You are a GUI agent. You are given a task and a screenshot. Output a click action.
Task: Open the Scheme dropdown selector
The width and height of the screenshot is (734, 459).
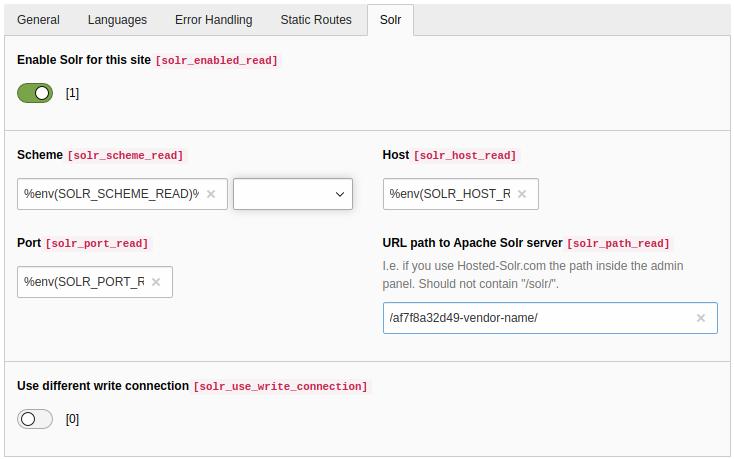[293, 194]
